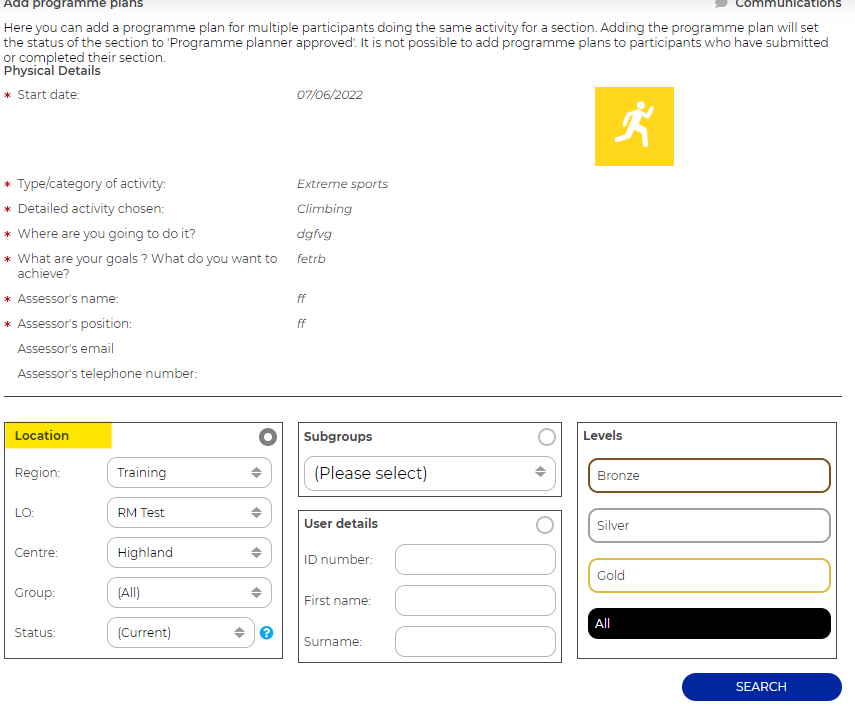Click the Assessor's position value 'ff'
The width and height of the screenshot is (855, 711).
301,323
